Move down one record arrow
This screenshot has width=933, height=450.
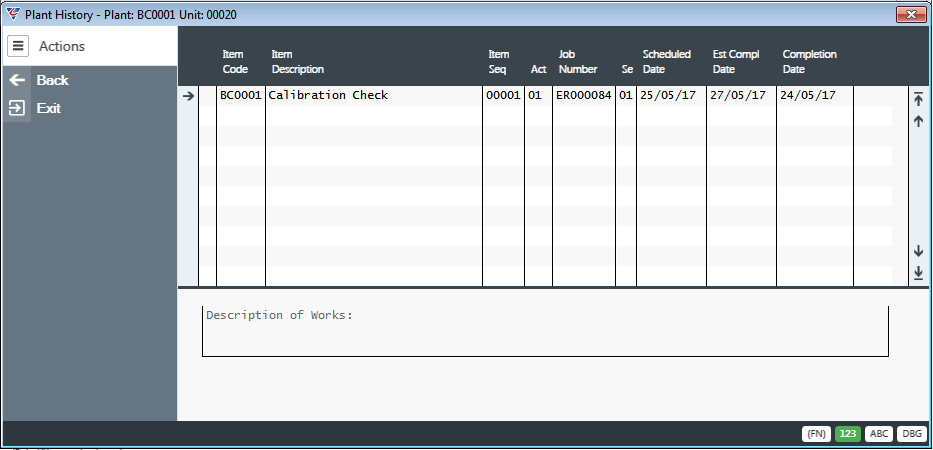(x=918, y=251)
